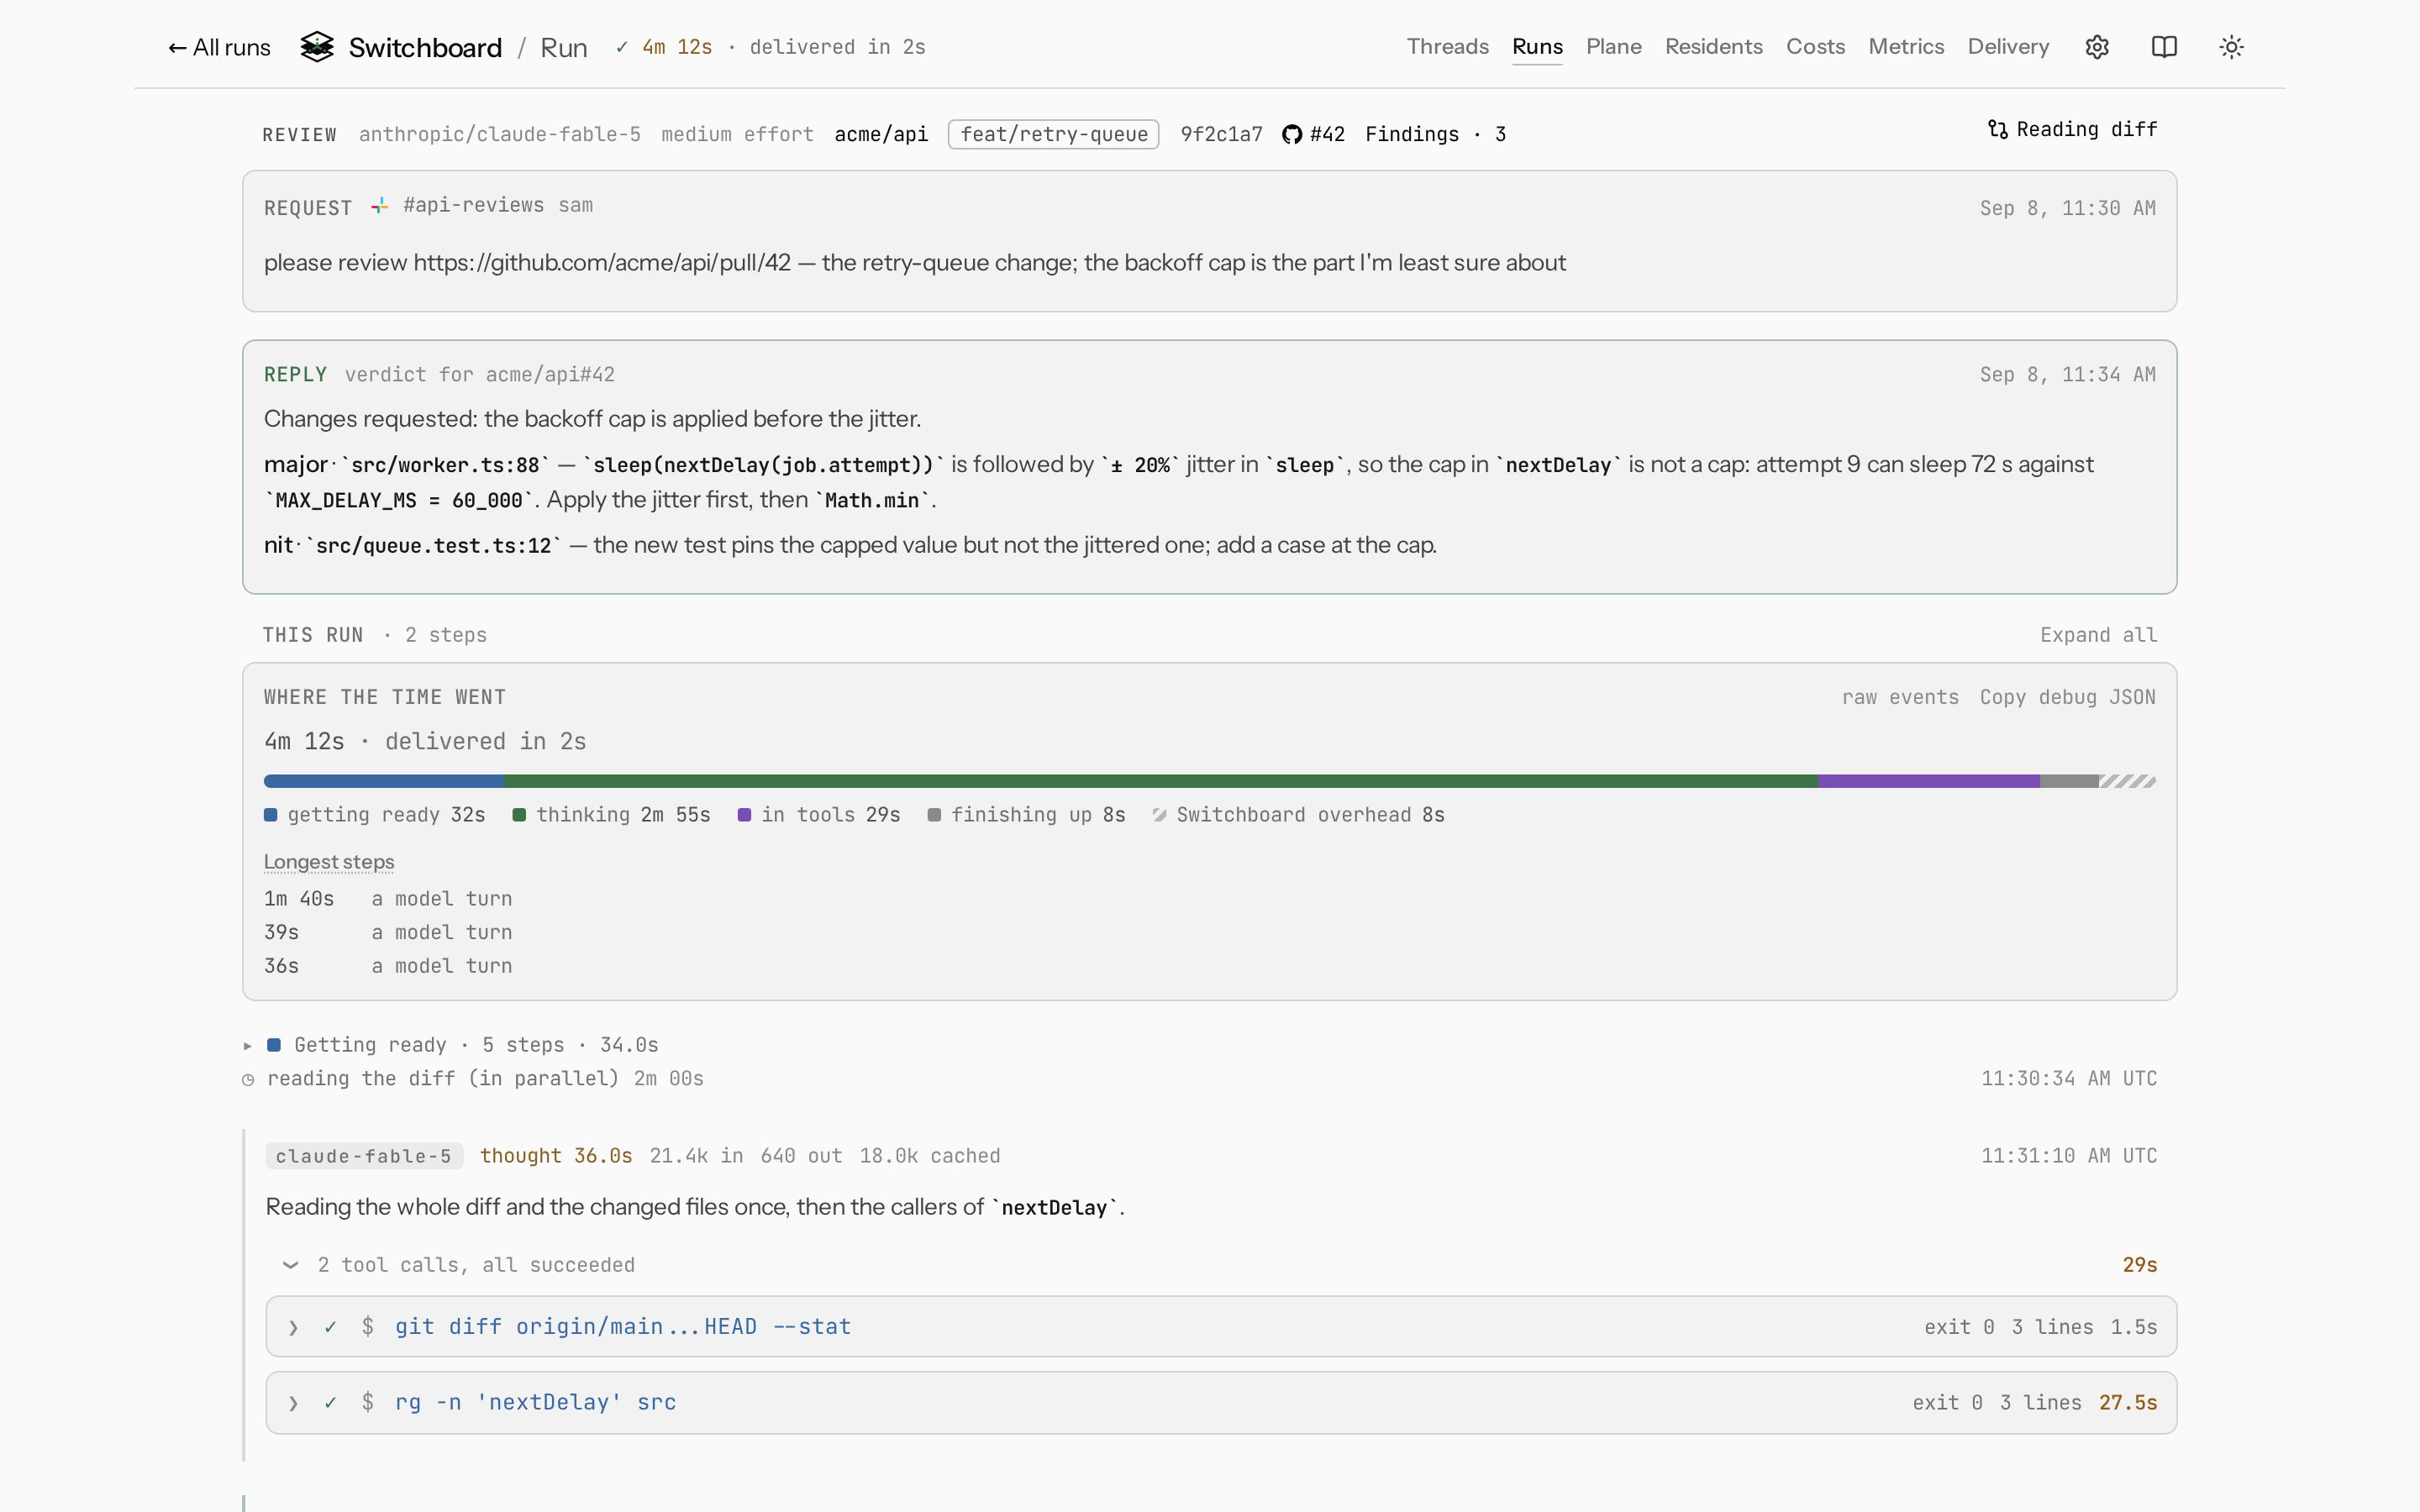This screenshot has width=2420, height=1512.
Task: Click Expand all steps
Action: (2098, 635)
